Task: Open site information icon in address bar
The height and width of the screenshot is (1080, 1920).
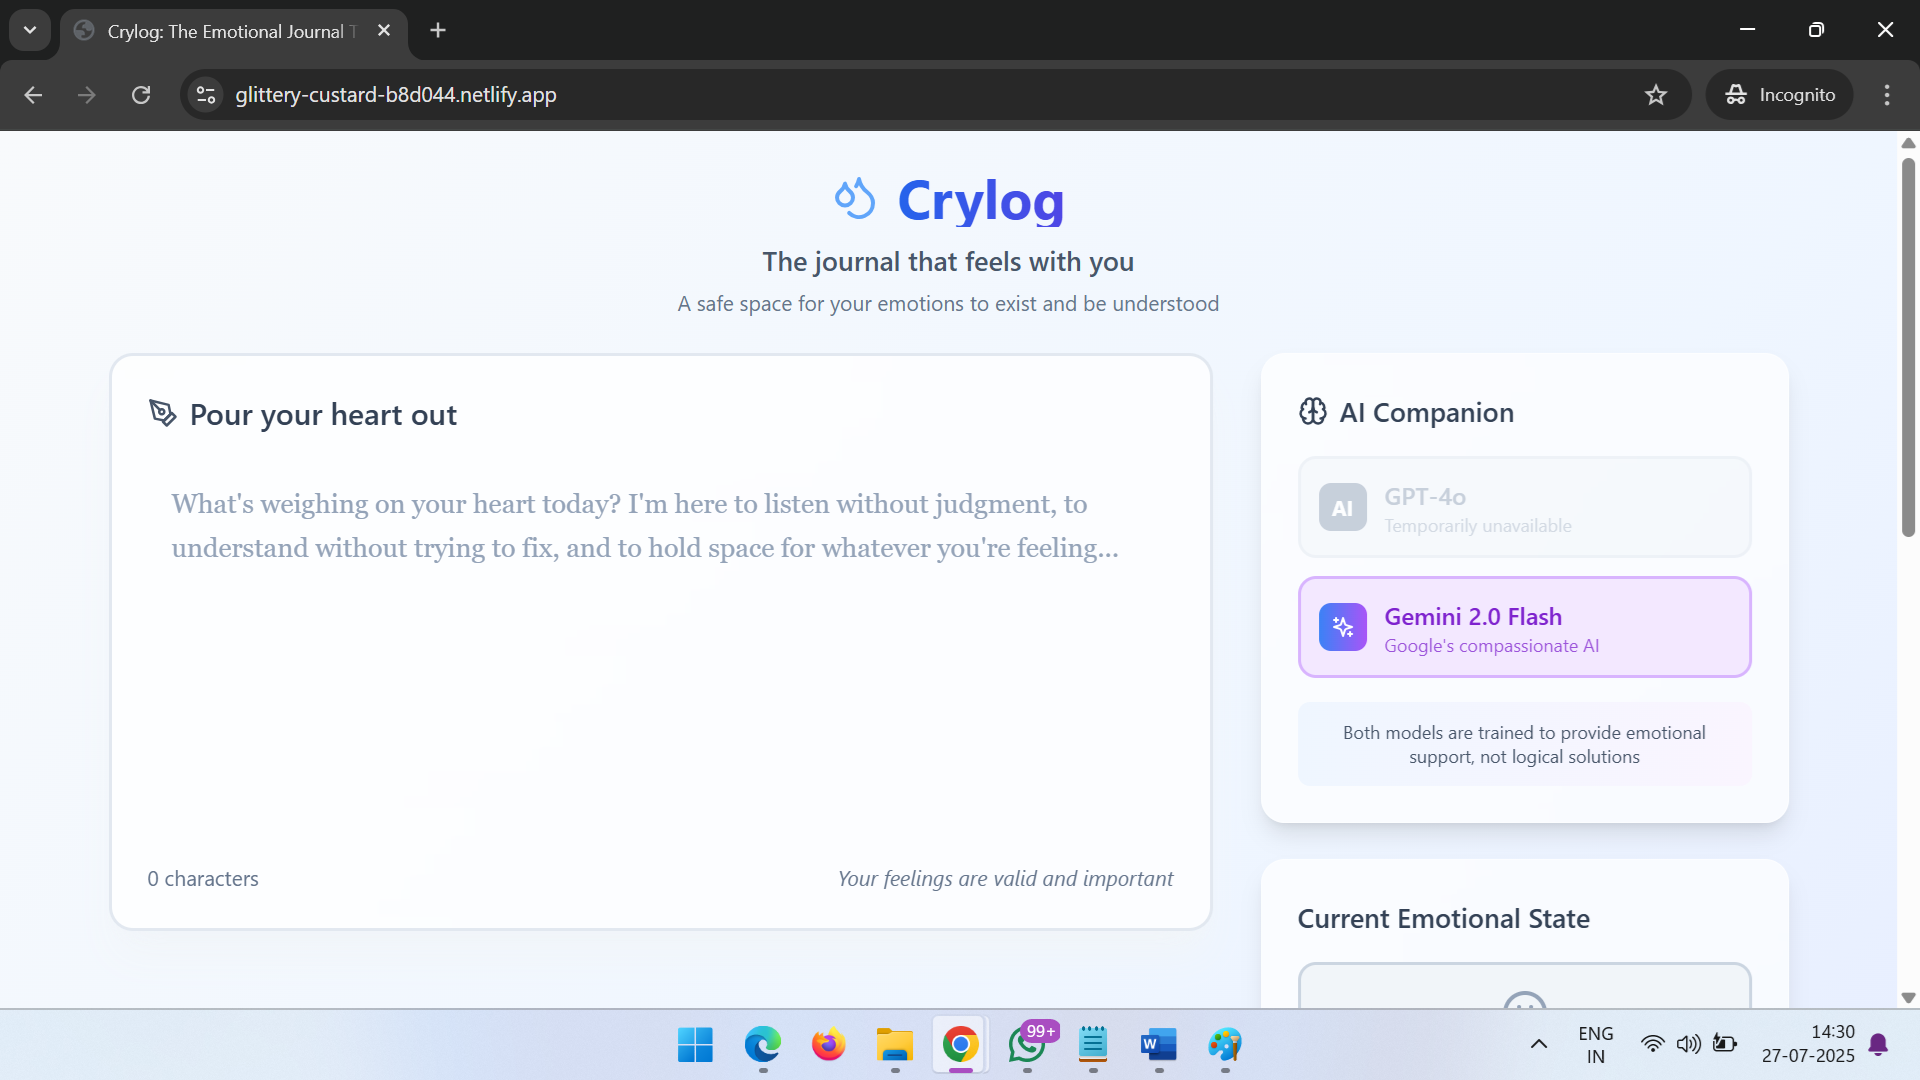Action: [x=206, y=95]
